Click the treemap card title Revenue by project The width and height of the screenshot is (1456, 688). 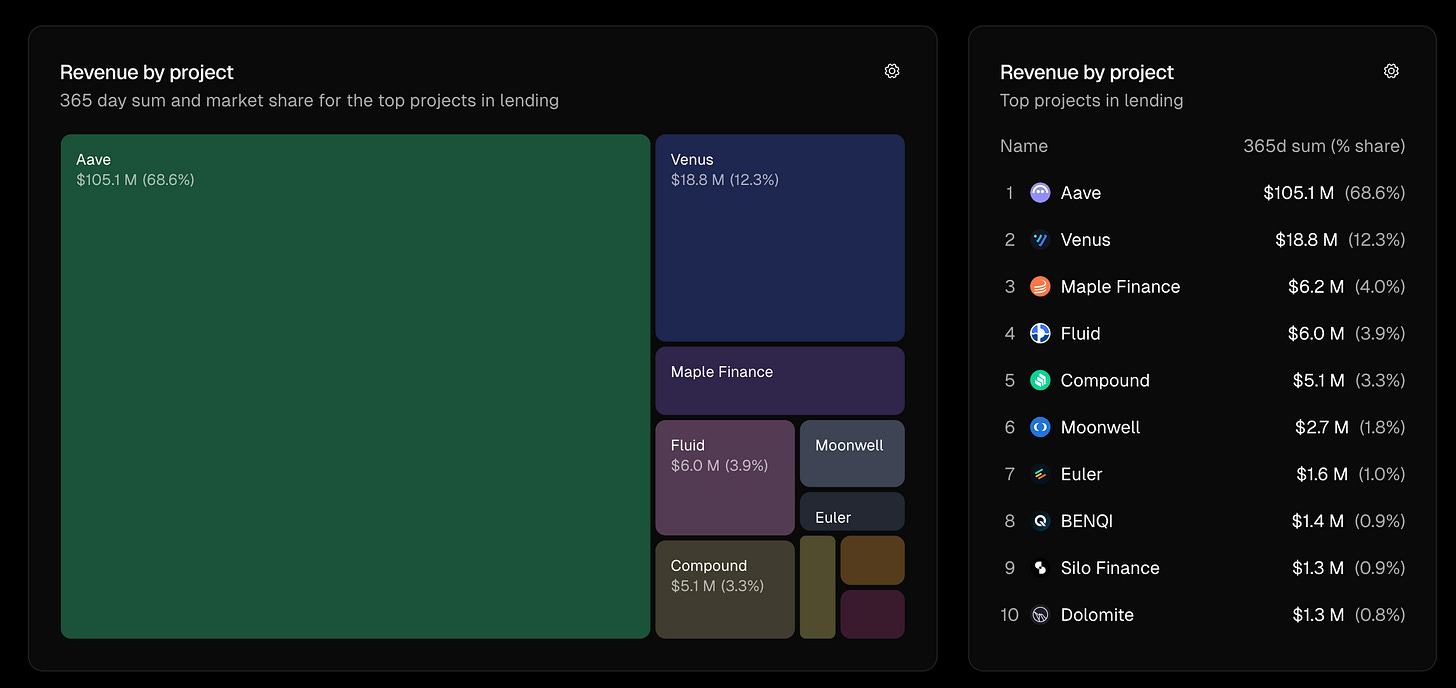[x=147, y=72]
